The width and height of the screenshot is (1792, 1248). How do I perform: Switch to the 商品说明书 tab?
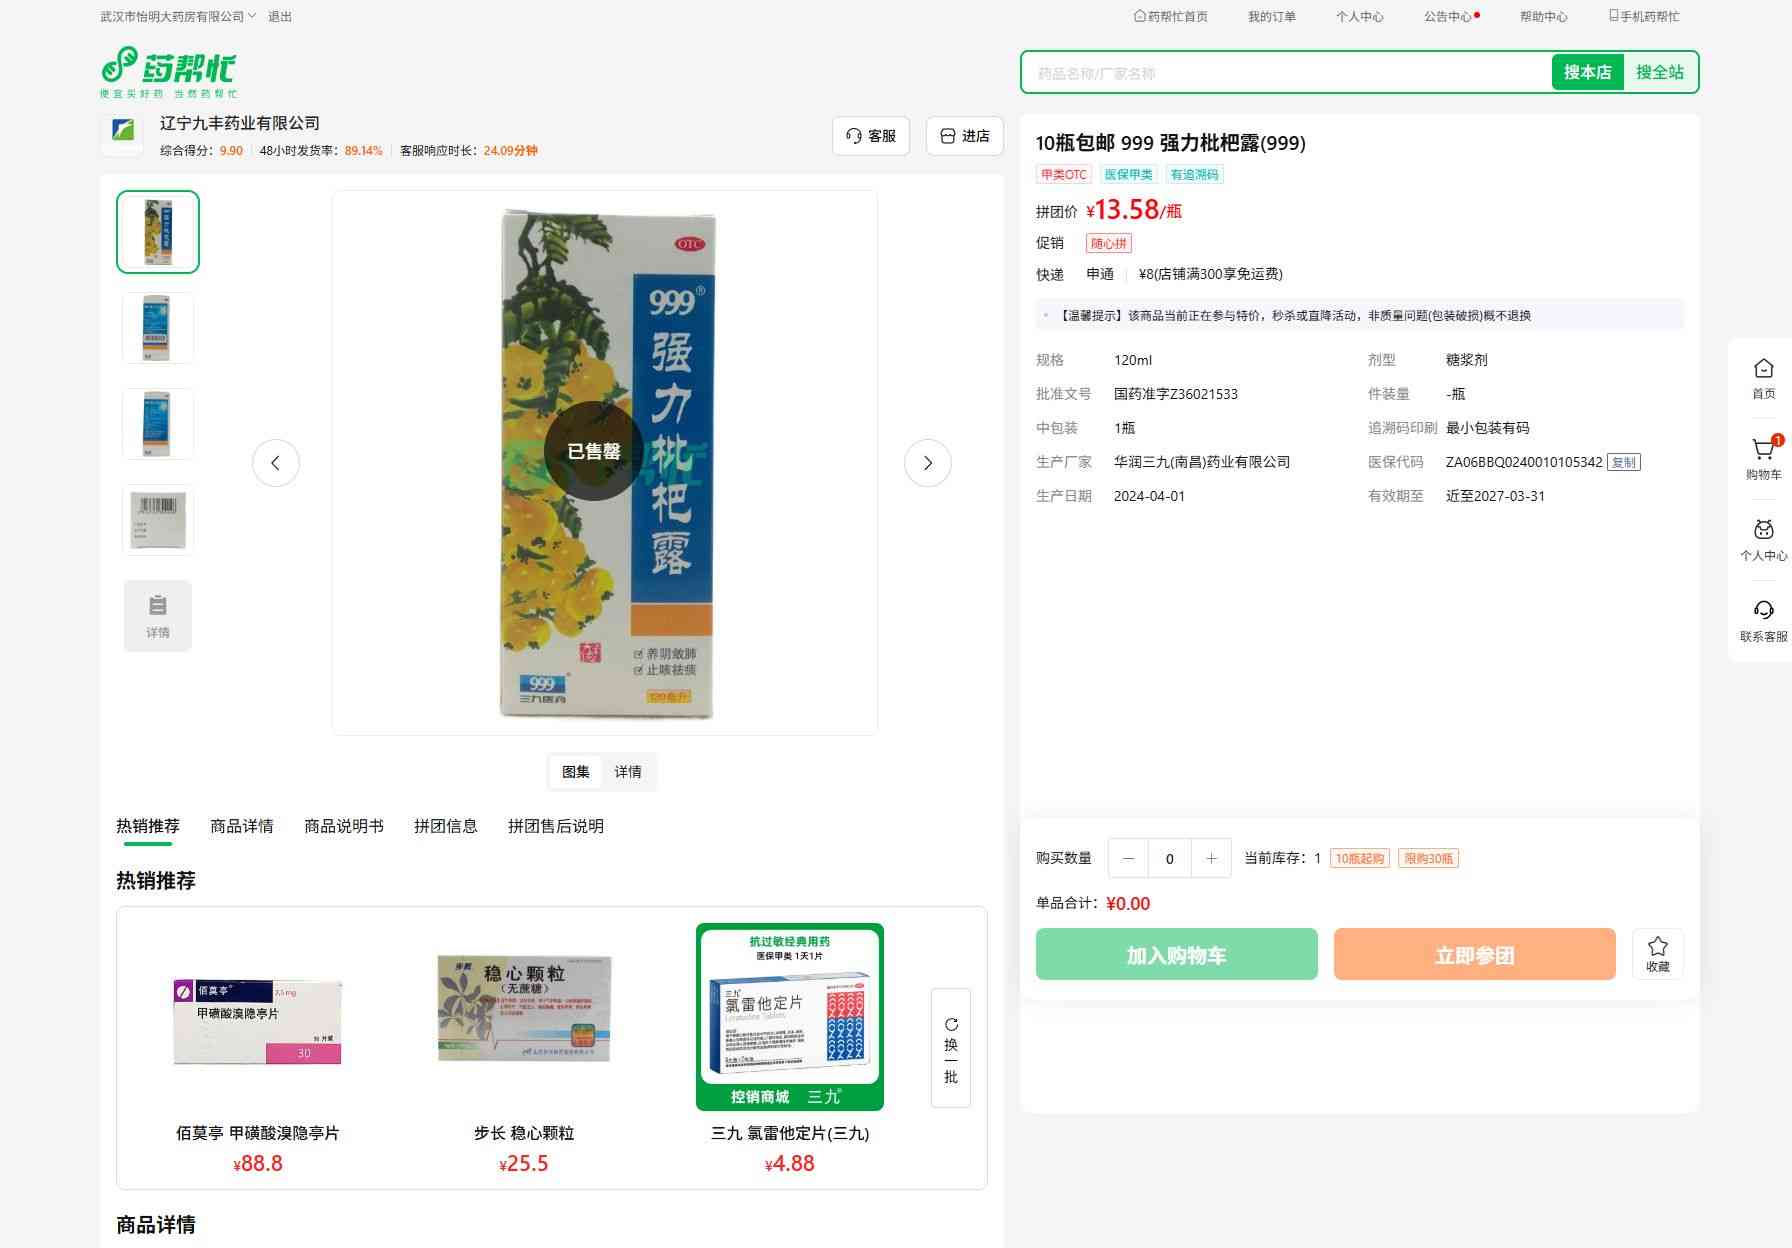pyautogui.click(x=343, y=826)
